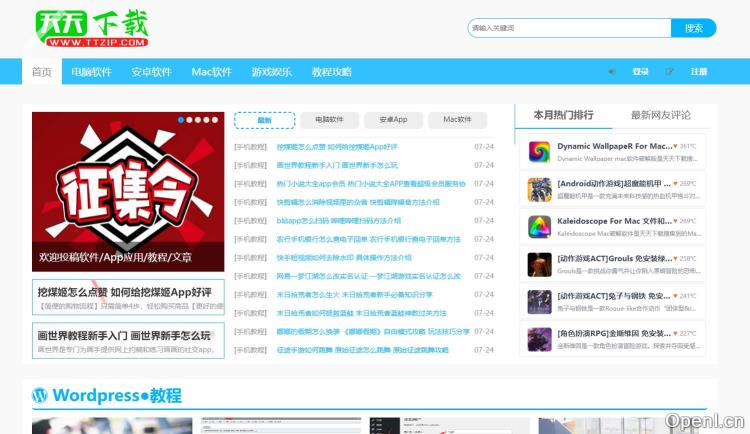The width and height of the screenshot is (750, 434).
Task: Click the keyword search input field
Action: click(568, 28)
